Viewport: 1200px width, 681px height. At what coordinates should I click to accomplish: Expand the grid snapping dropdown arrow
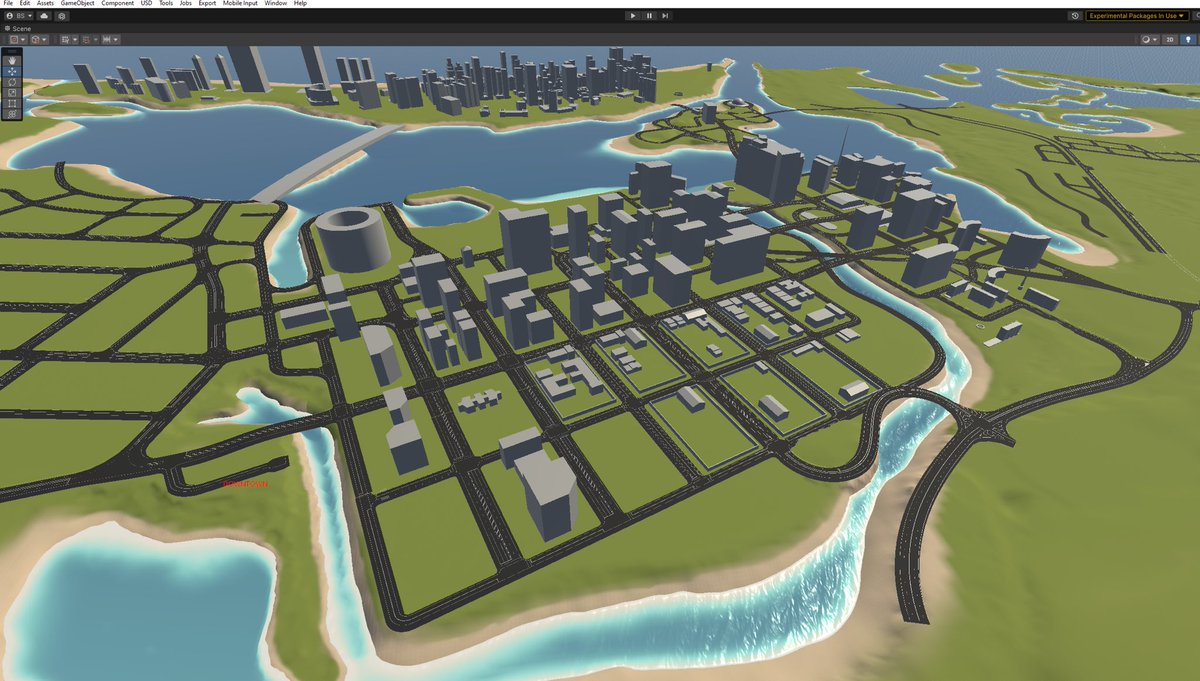(96, 40)
